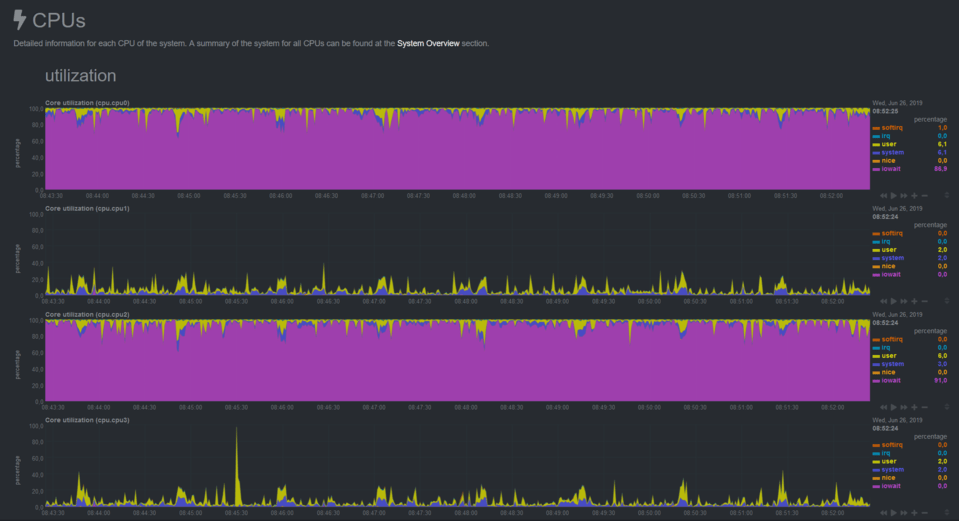This screenshot has height=521, width=959.
Task: Toggle user dimension in cpu1 legend
Action: click(884, 250)
